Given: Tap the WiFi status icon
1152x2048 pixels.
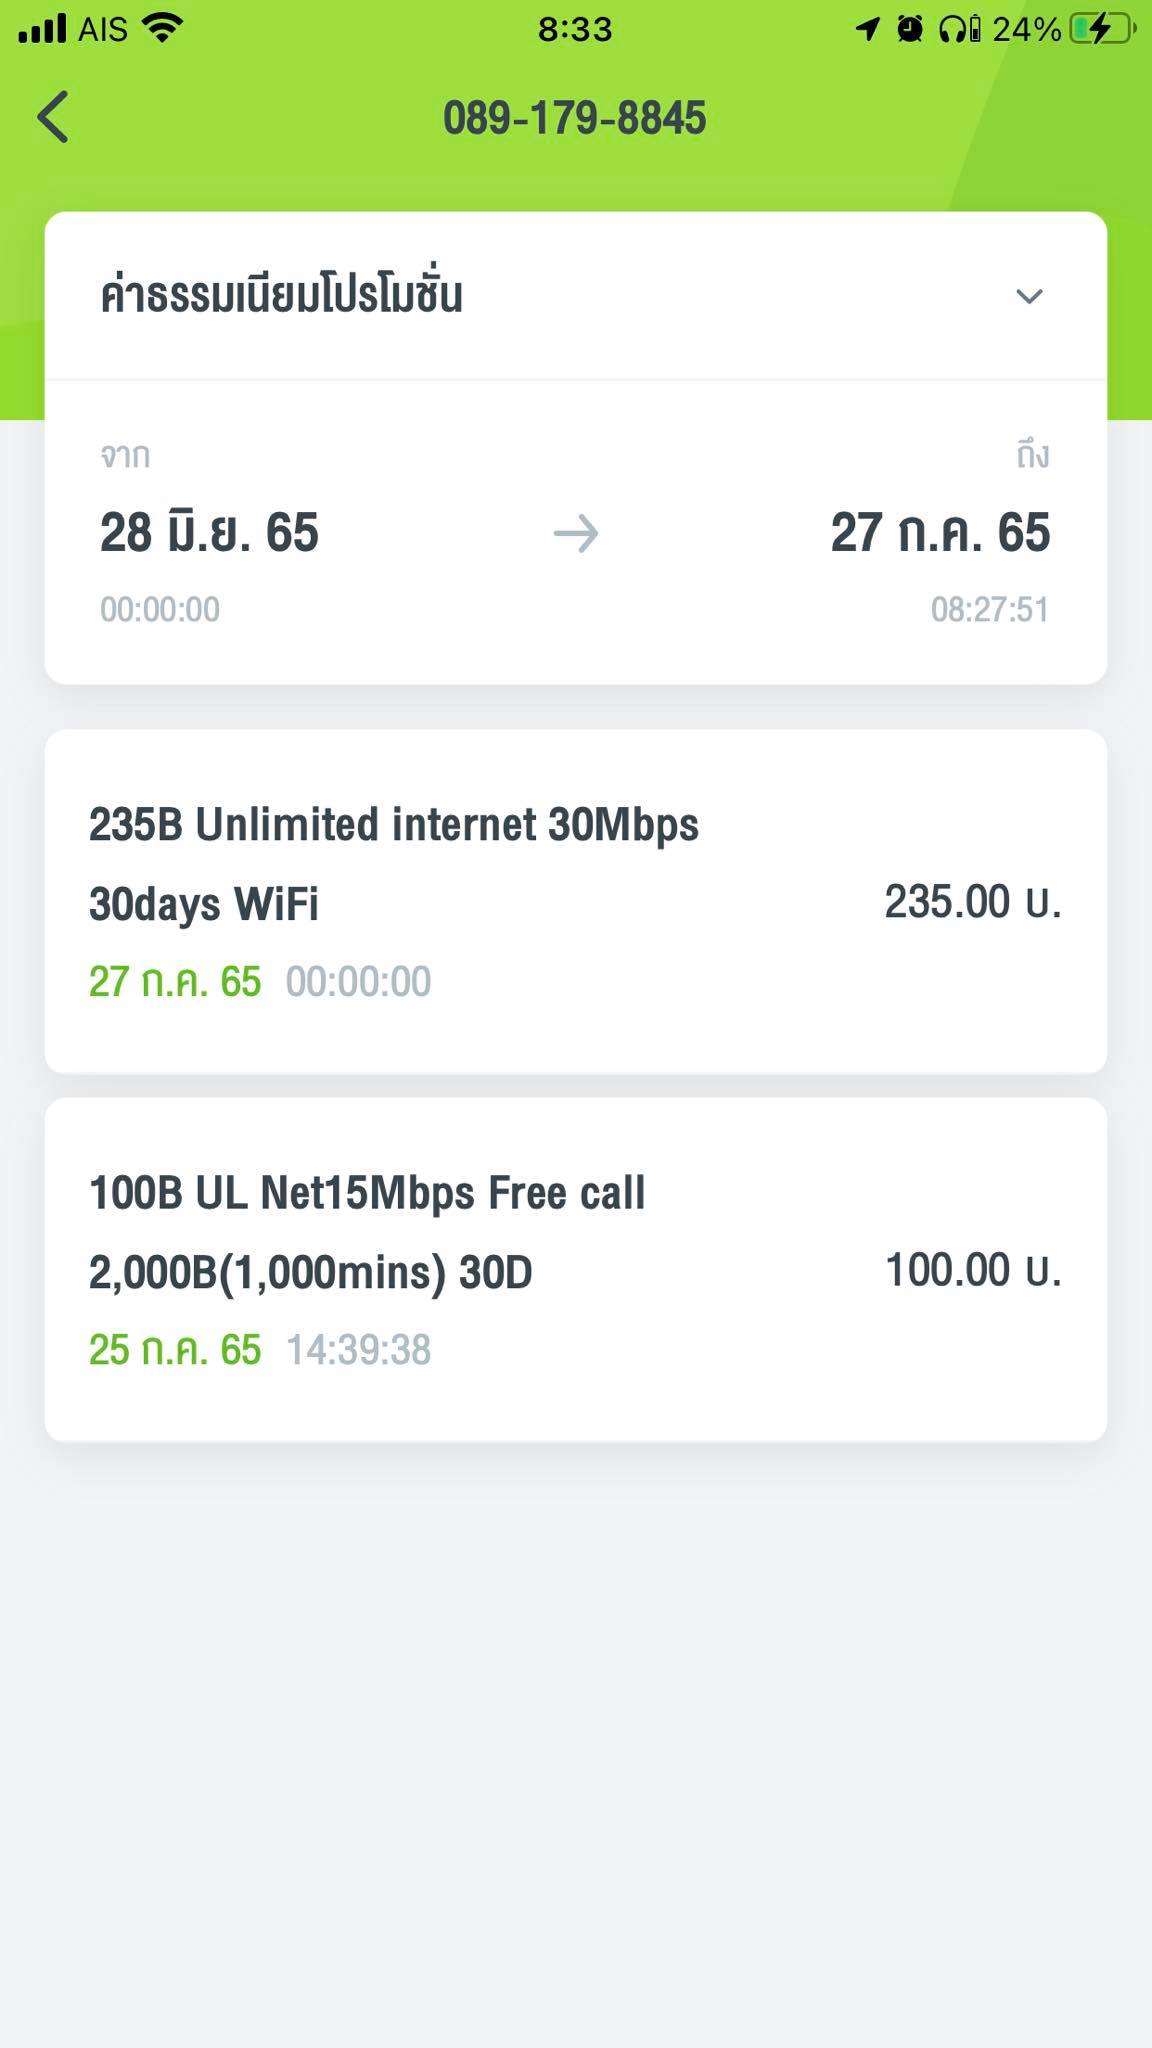Looking at the screenshot, I should point(163,29).
